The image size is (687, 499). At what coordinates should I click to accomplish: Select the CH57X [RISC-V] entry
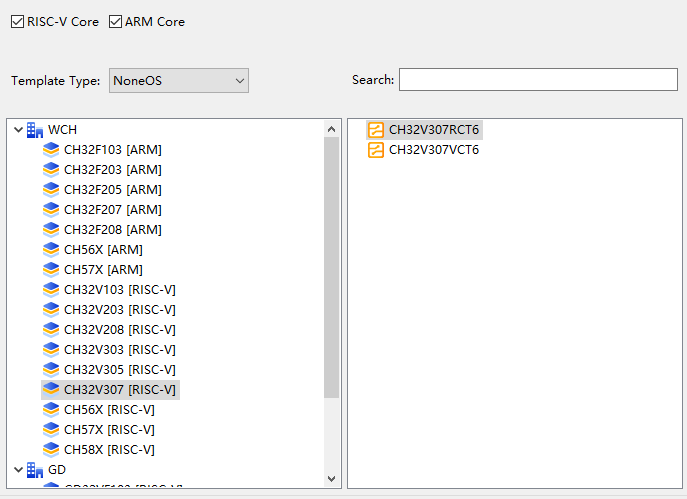click(109, 430)
